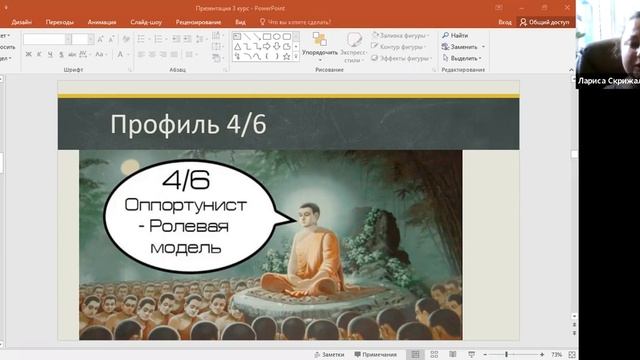Decrease font size with the smaller A

tap(111, 39)
